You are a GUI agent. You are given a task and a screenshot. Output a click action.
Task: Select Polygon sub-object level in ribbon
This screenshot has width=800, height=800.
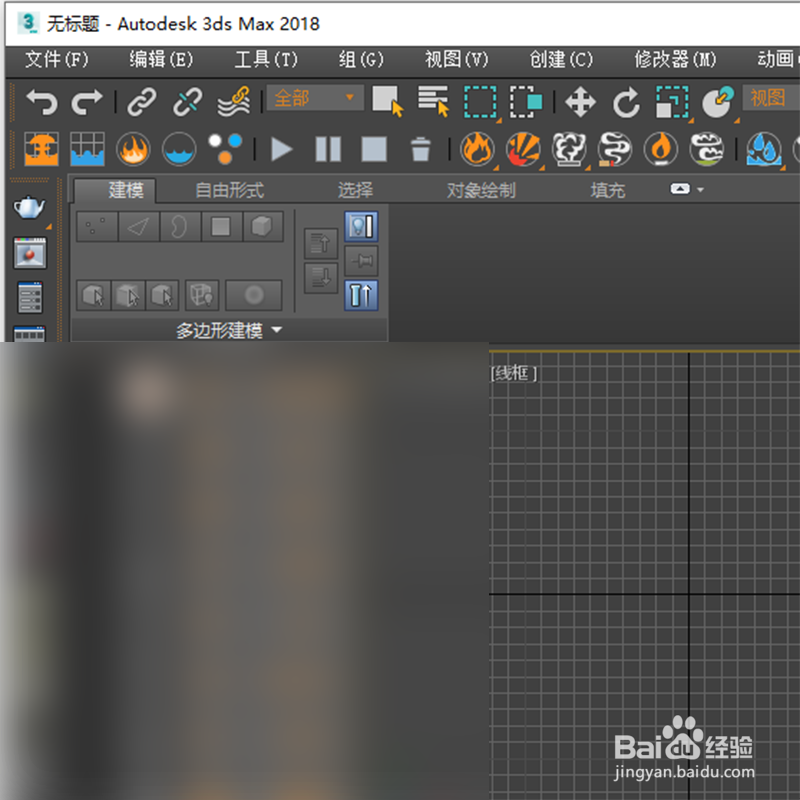click(x=221, y=226)
